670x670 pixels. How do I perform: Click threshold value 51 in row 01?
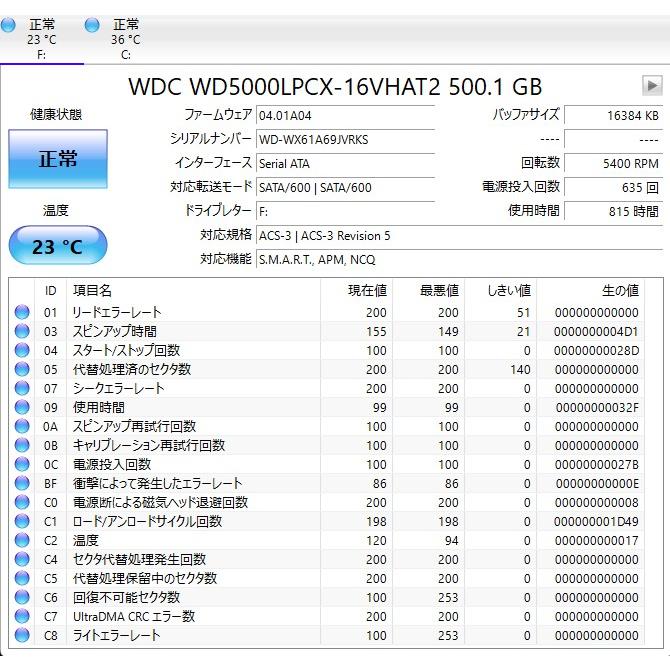[x=523, y=312]
